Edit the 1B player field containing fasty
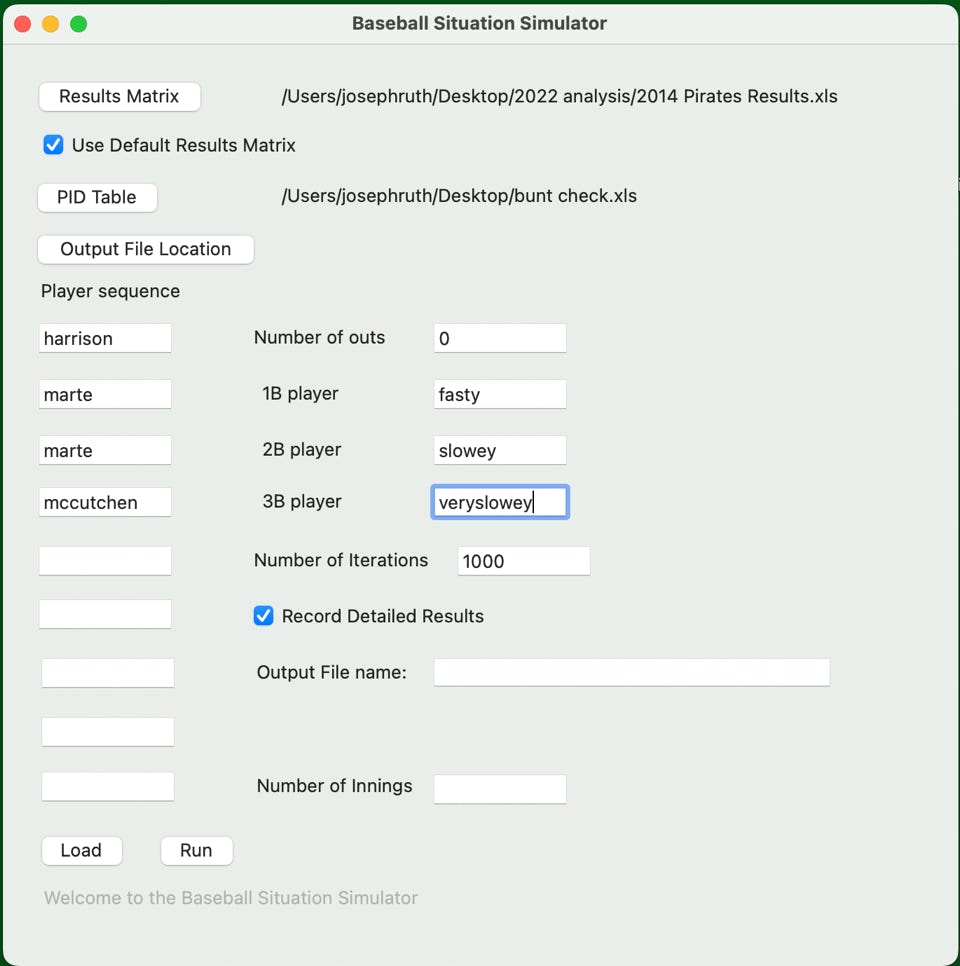The height and width of the screenshot is (966, 960). coord(500,394)
